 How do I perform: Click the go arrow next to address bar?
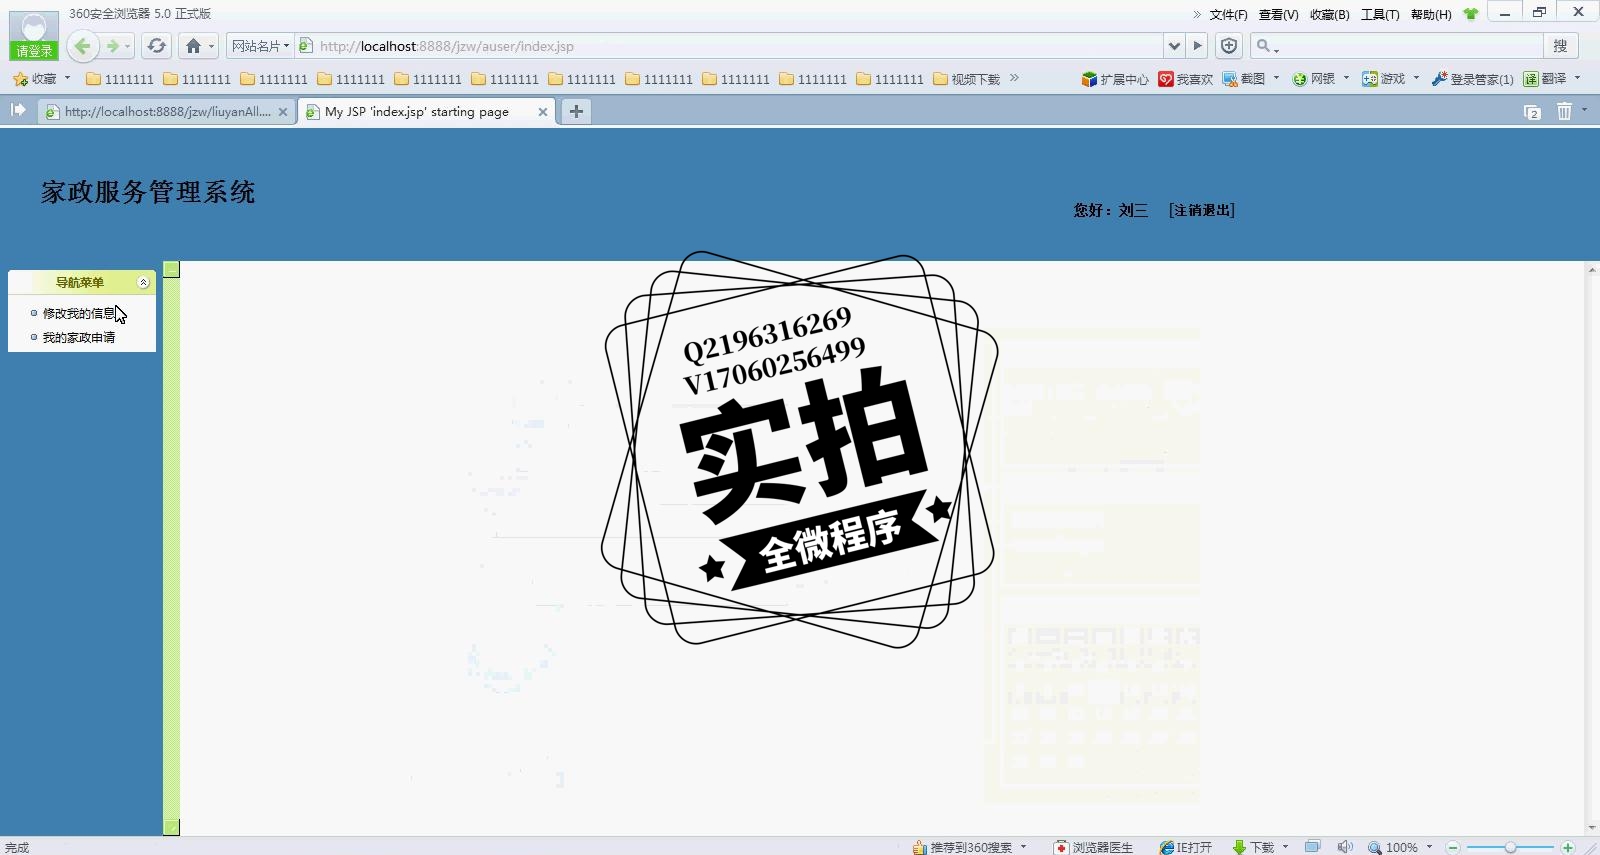(1197, 46)
